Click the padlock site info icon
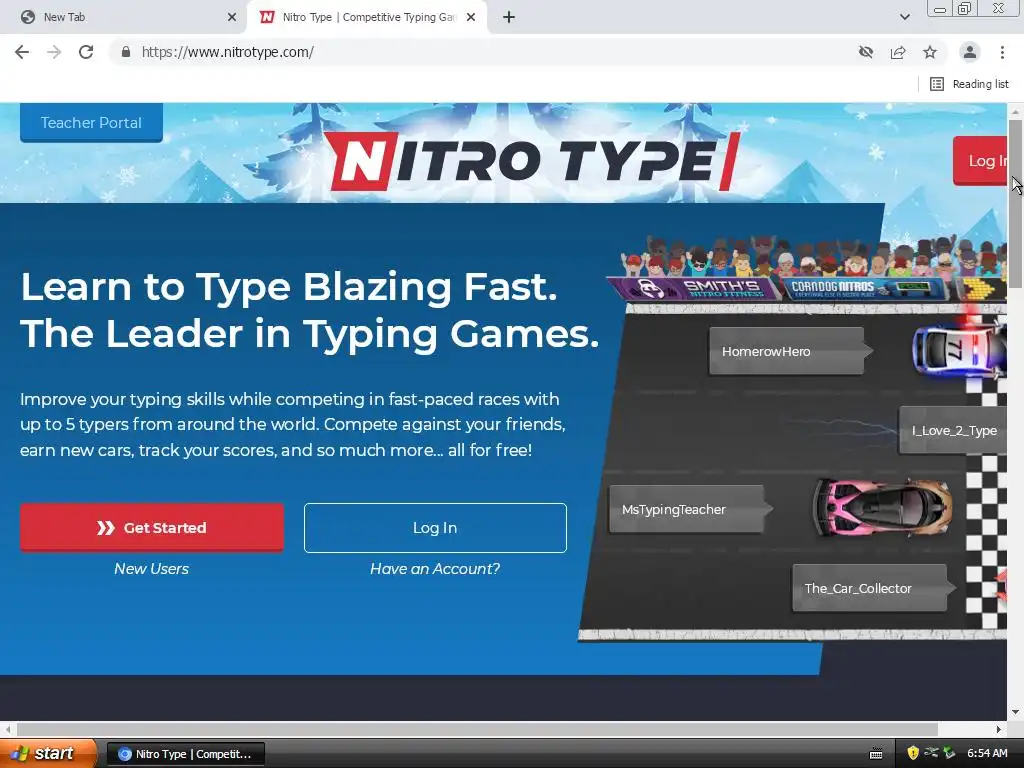 click(125, 52)
